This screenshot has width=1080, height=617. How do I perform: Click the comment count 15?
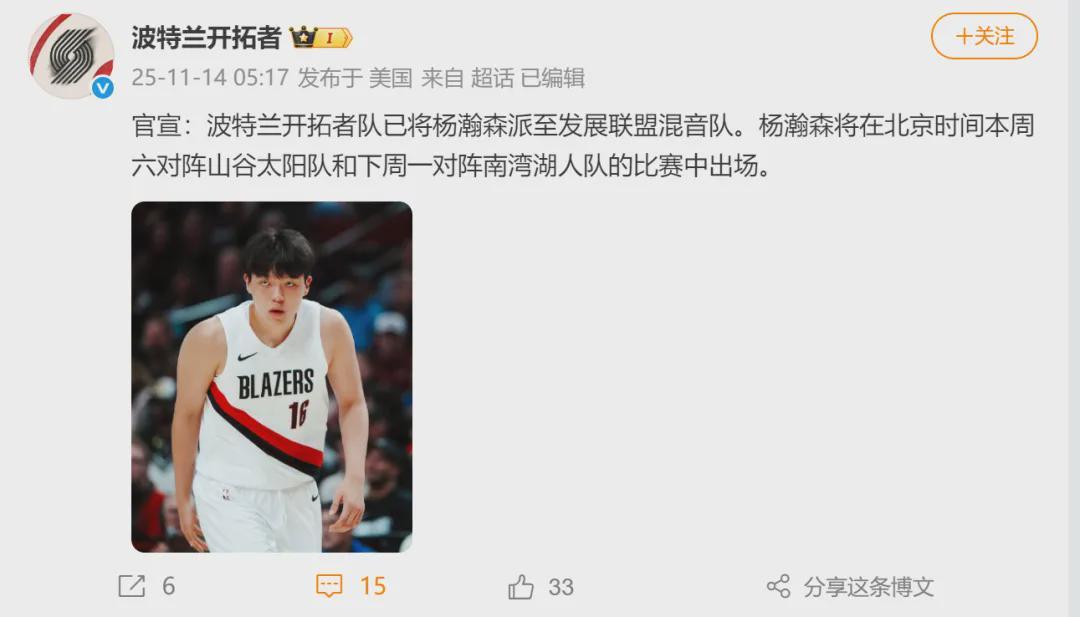click(373, 586)
